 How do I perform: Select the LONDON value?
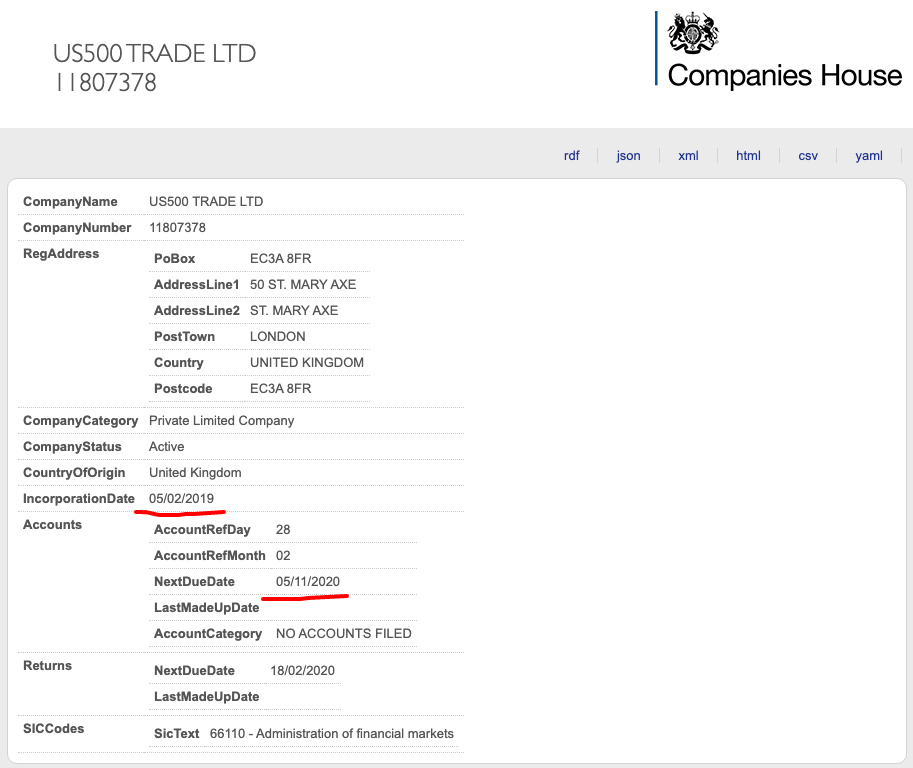(278, 337)
